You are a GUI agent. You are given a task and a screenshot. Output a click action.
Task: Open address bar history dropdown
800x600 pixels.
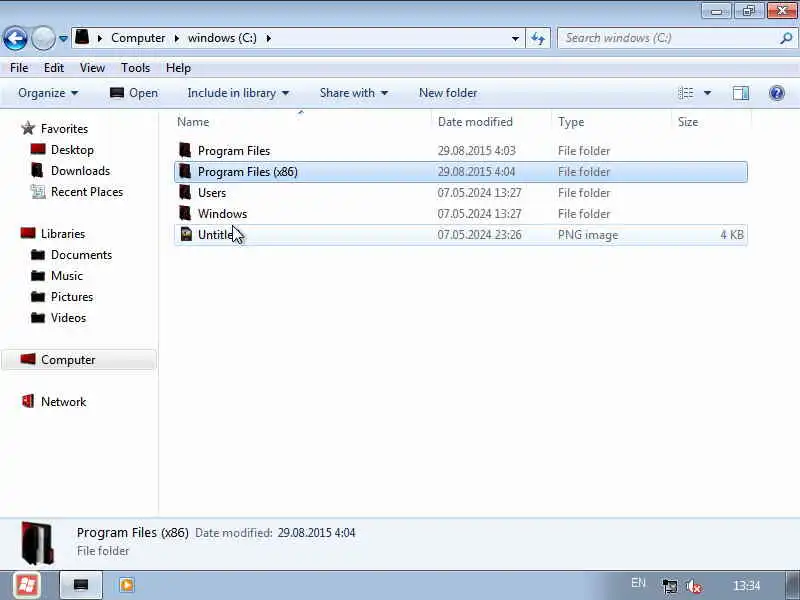515,38
